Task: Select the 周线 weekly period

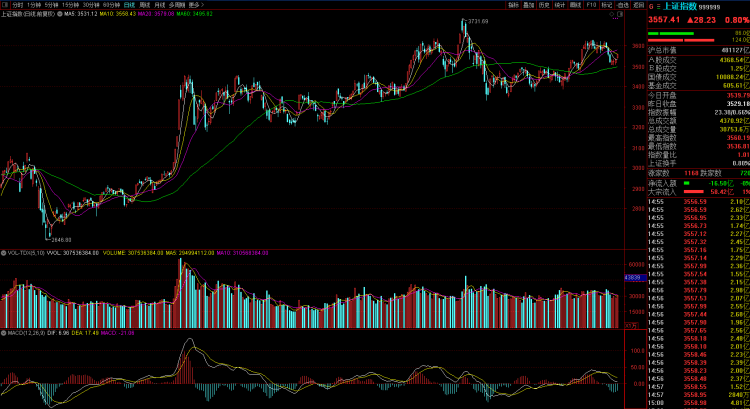Action: (144, 5)
